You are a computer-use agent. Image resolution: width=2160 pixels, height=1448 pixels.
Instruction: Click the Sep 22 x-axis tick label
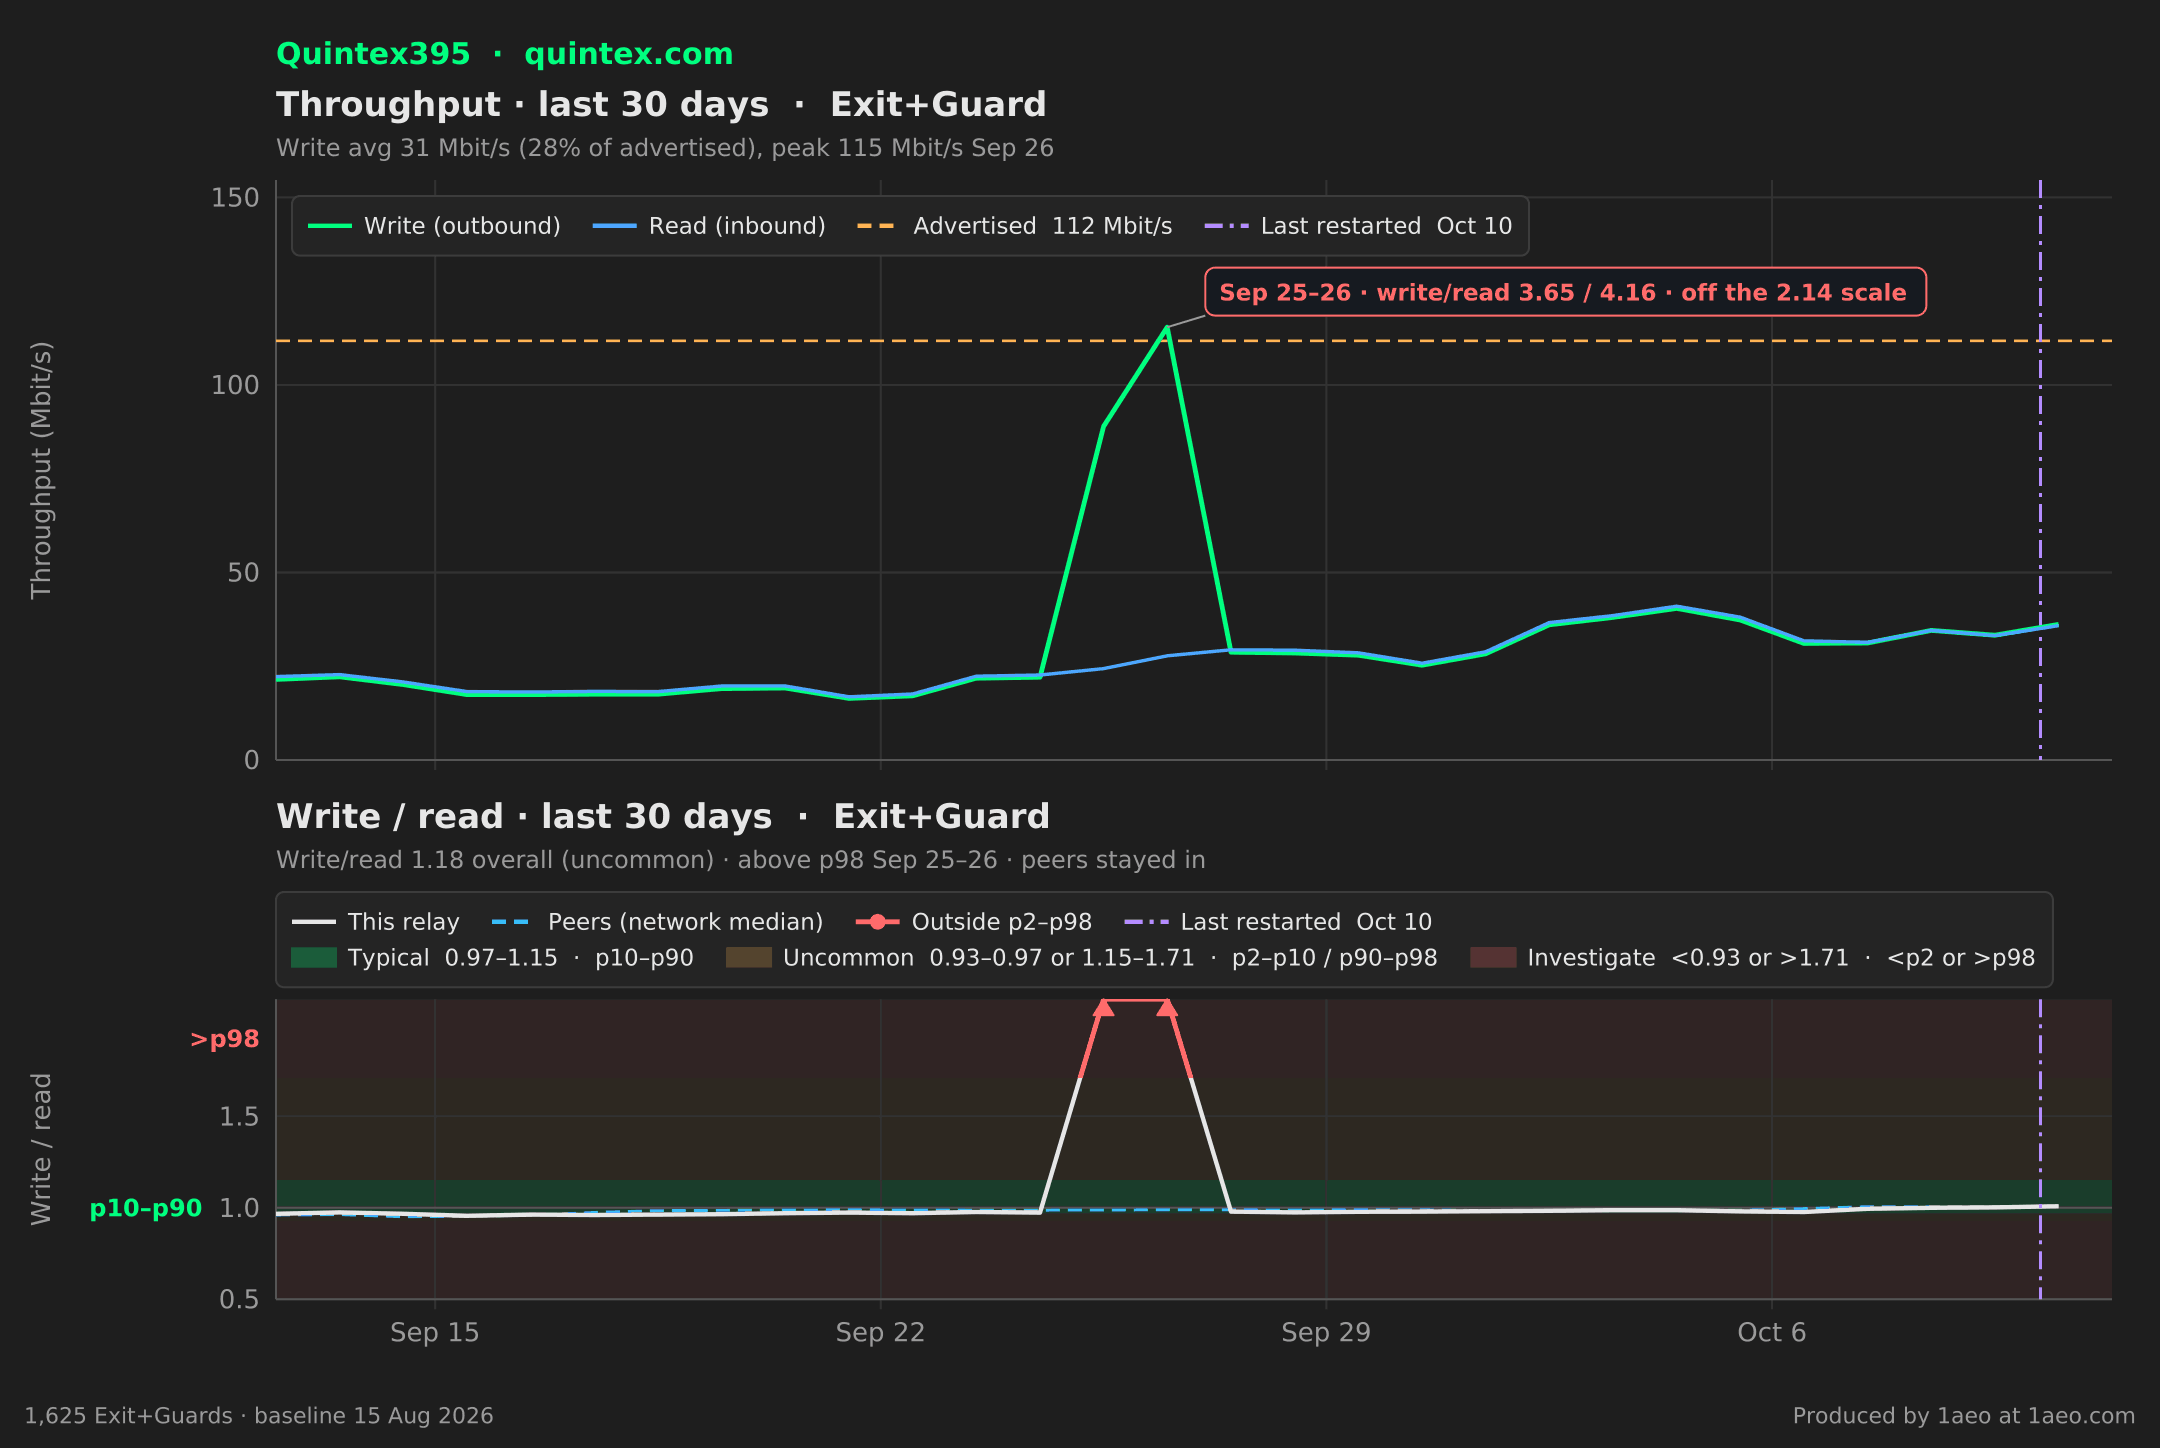point(881,1333)
